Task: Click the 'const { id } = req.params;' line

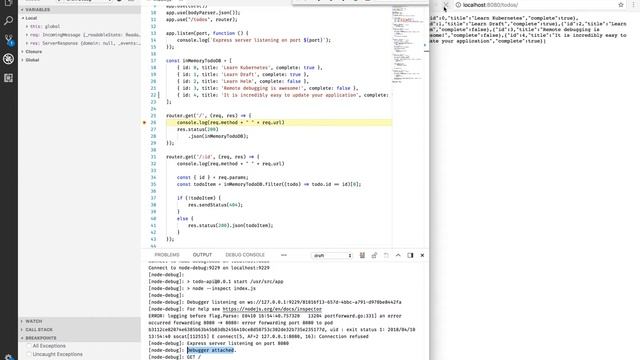Action: pos(213,178)
